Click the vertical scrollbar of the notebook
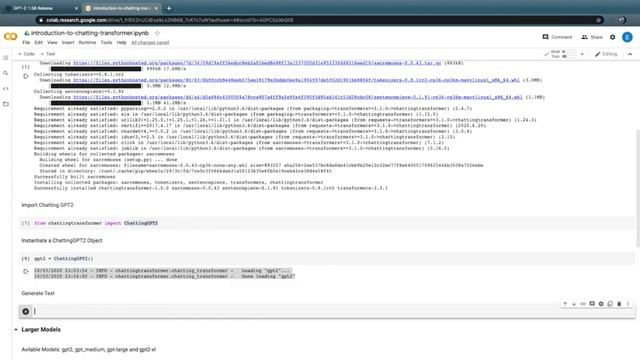This screenshot has width=640, height=360. (638, 188)
